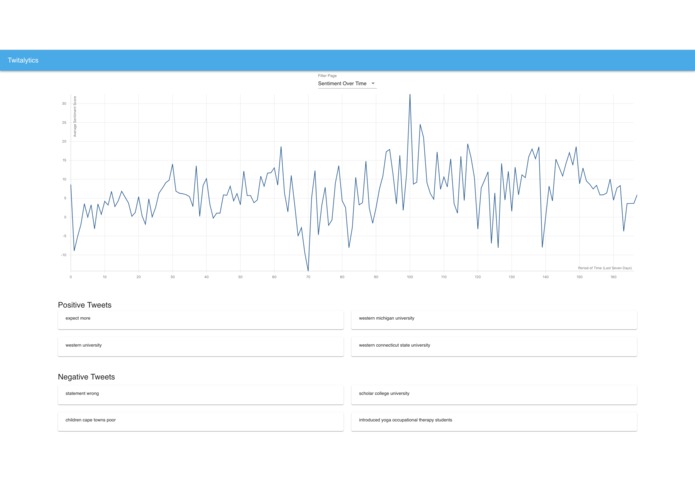
Task: Click x-axis tick label 70
Action: [308, 277]
